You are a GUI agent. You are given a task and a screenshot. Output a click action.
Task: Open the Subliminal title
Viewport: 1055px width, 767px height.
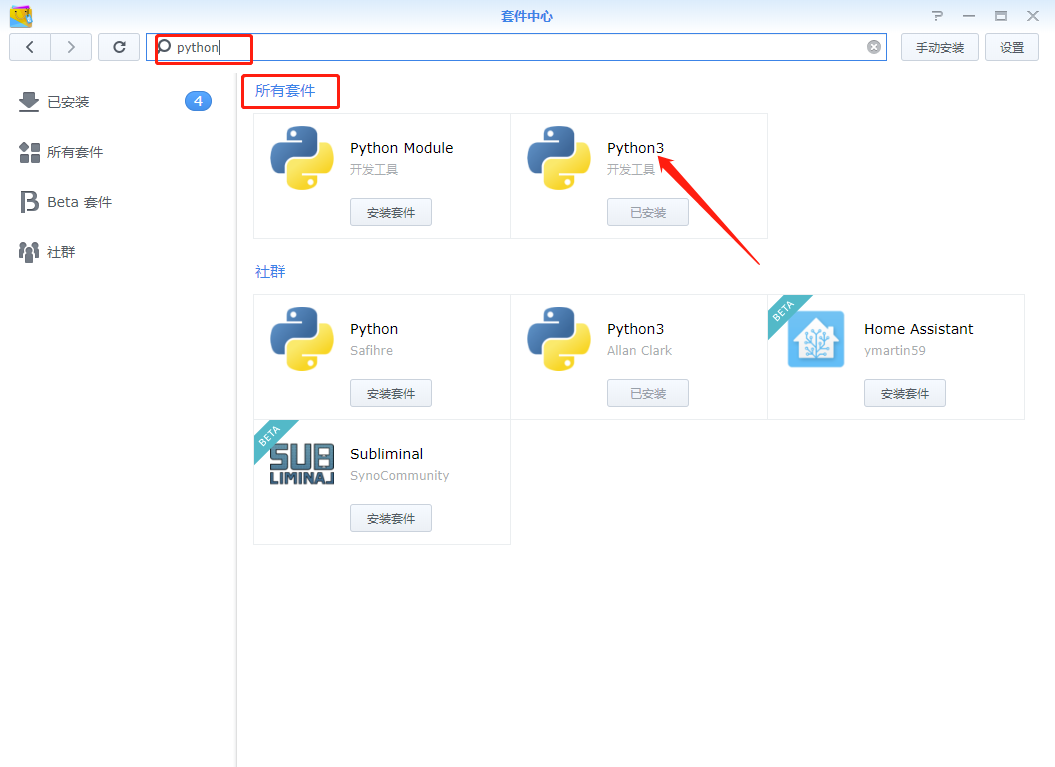386,454
